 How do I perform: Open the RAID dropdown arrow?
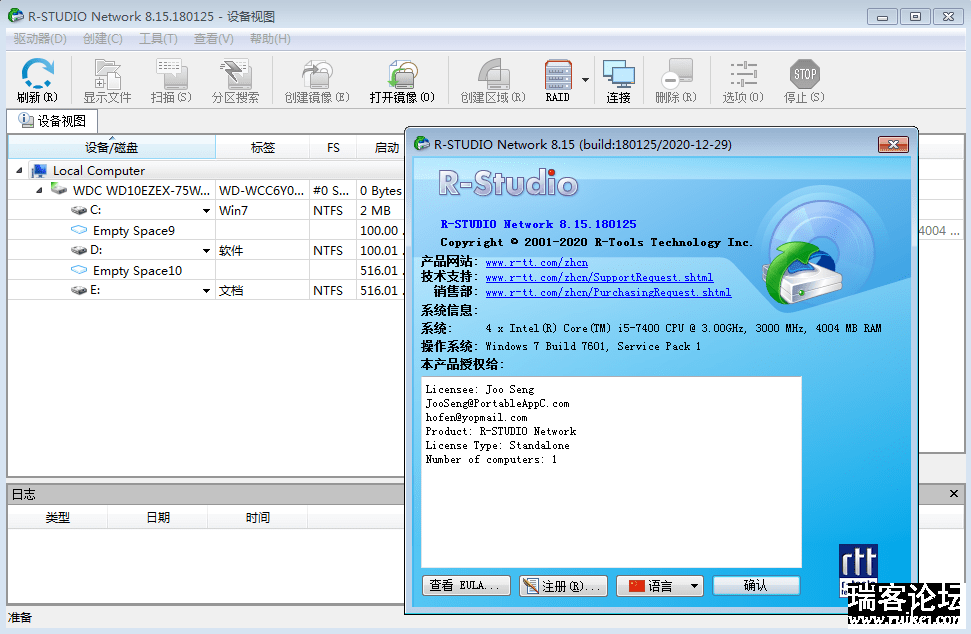(585, 79)
